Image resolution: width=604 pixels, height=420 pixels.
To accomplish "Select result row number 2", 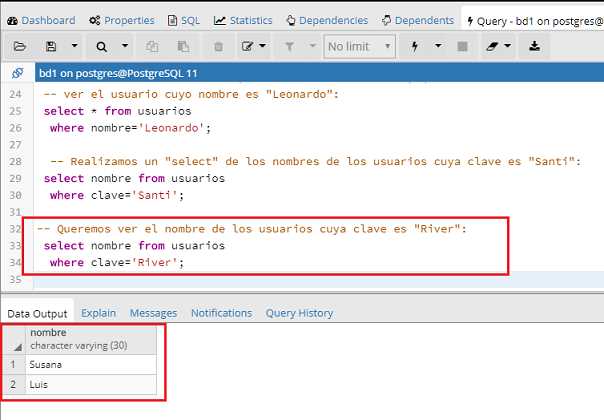I will (x=14, y=385).
